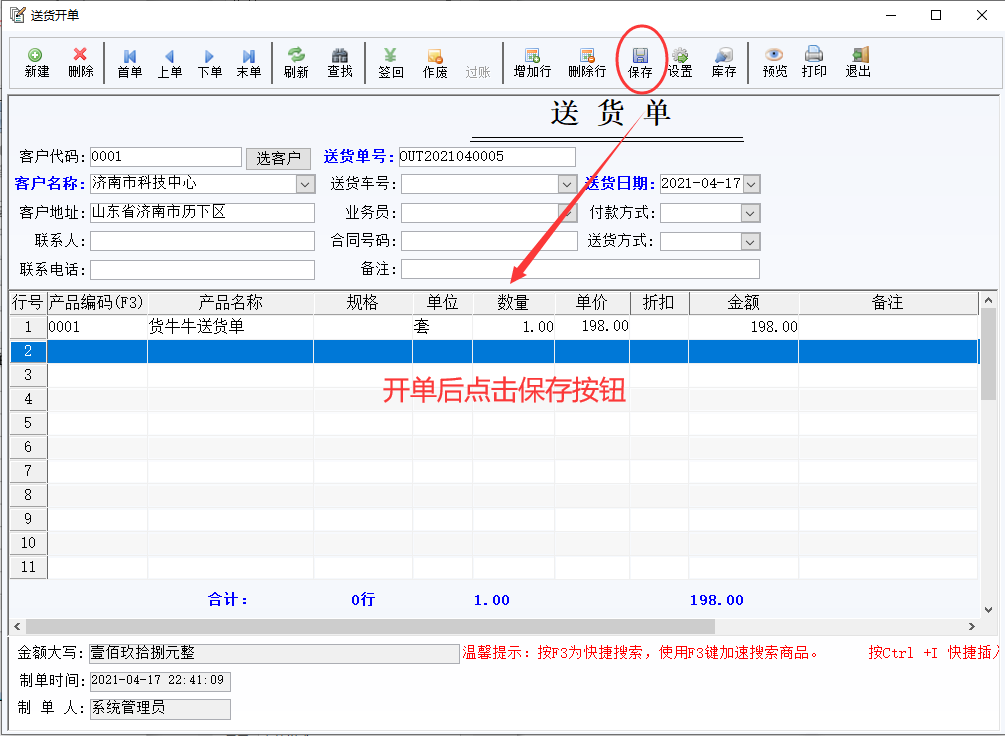
Task: Click the 规格 column header
Action: point(363,303)
